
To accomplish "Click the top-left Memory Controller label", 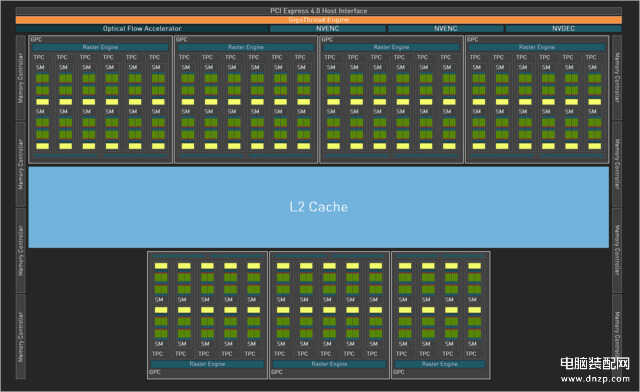I will click(x=21, y=78).
